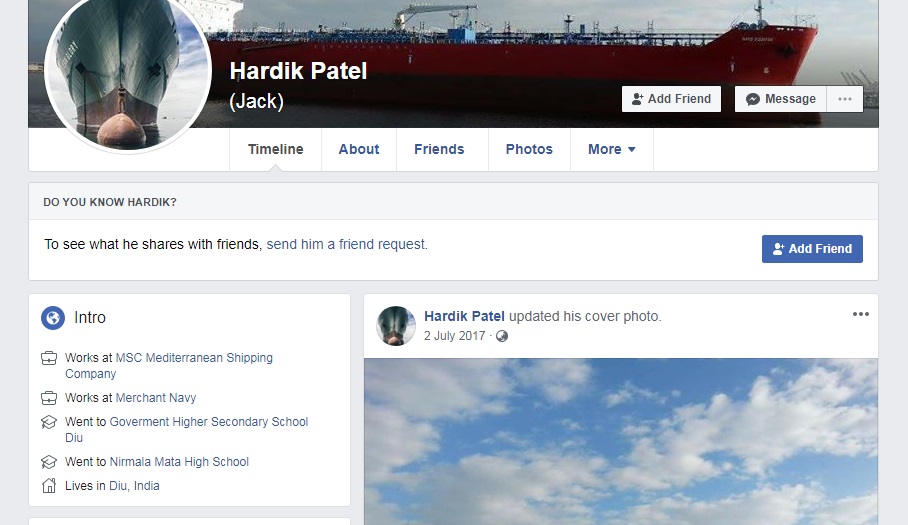Click the briefcase icon next to MSC Mediterranean
908x525 pixels.
pos(49,358)
